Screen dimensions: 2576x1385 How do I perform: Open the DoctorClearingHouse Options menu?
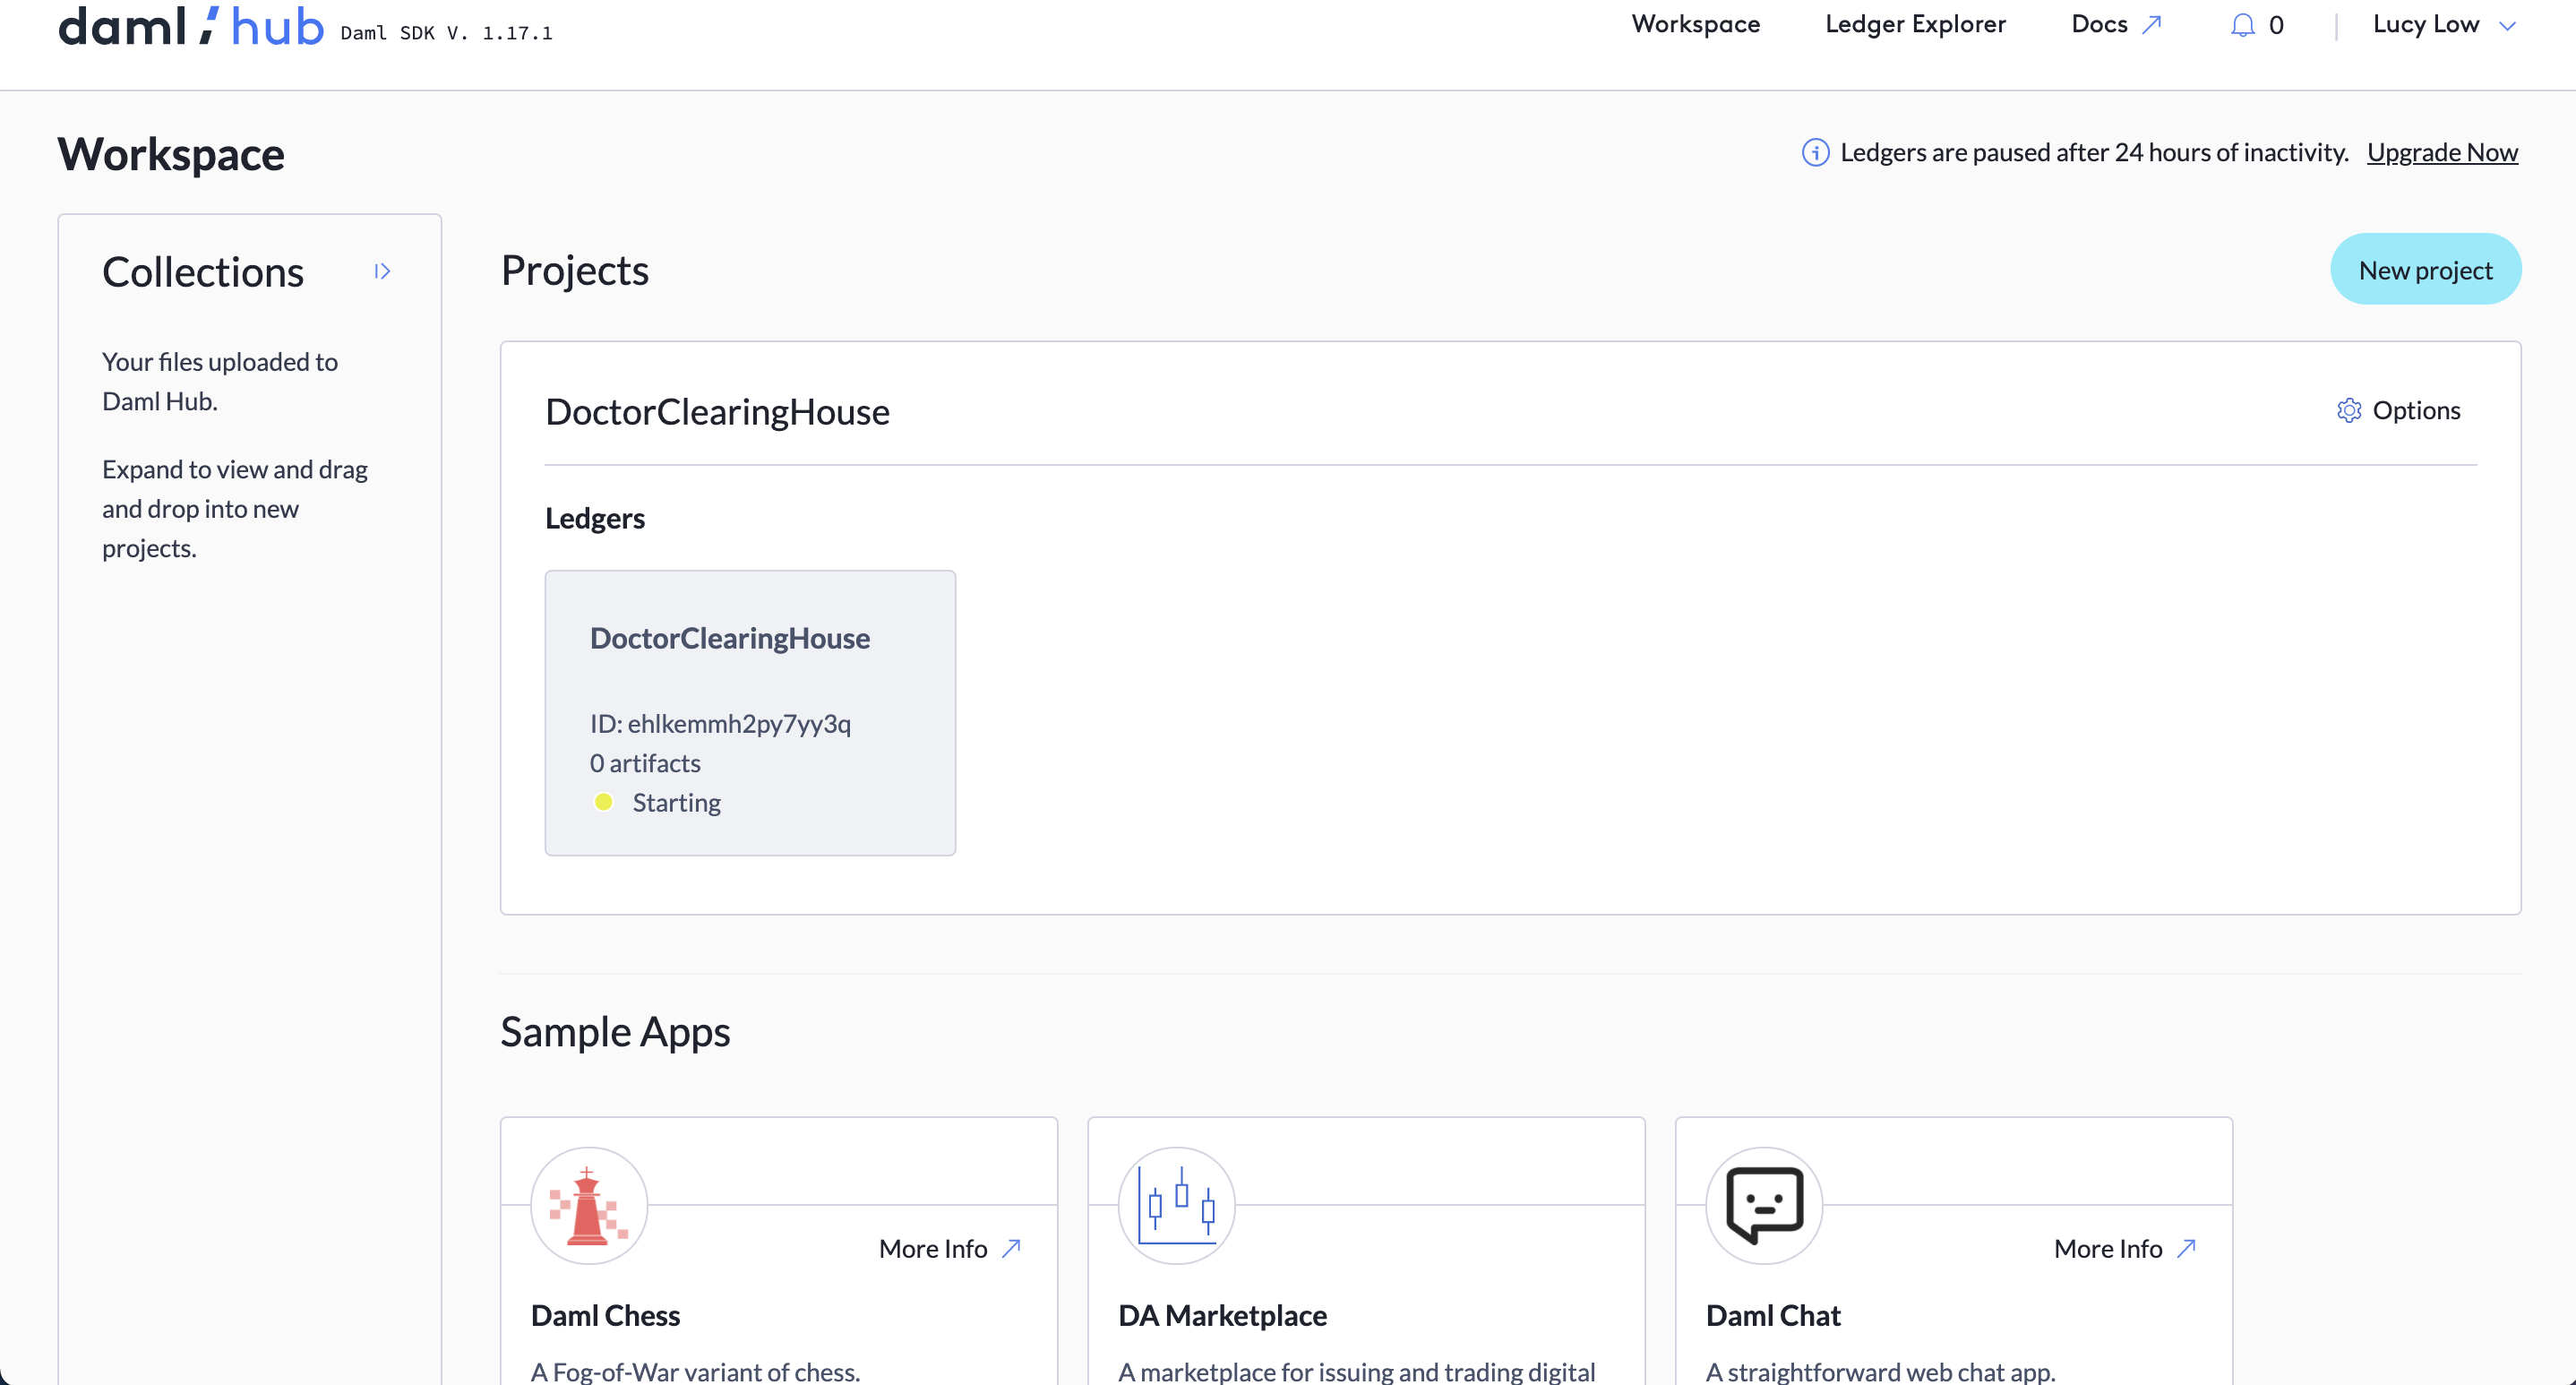coord(2415,410)
